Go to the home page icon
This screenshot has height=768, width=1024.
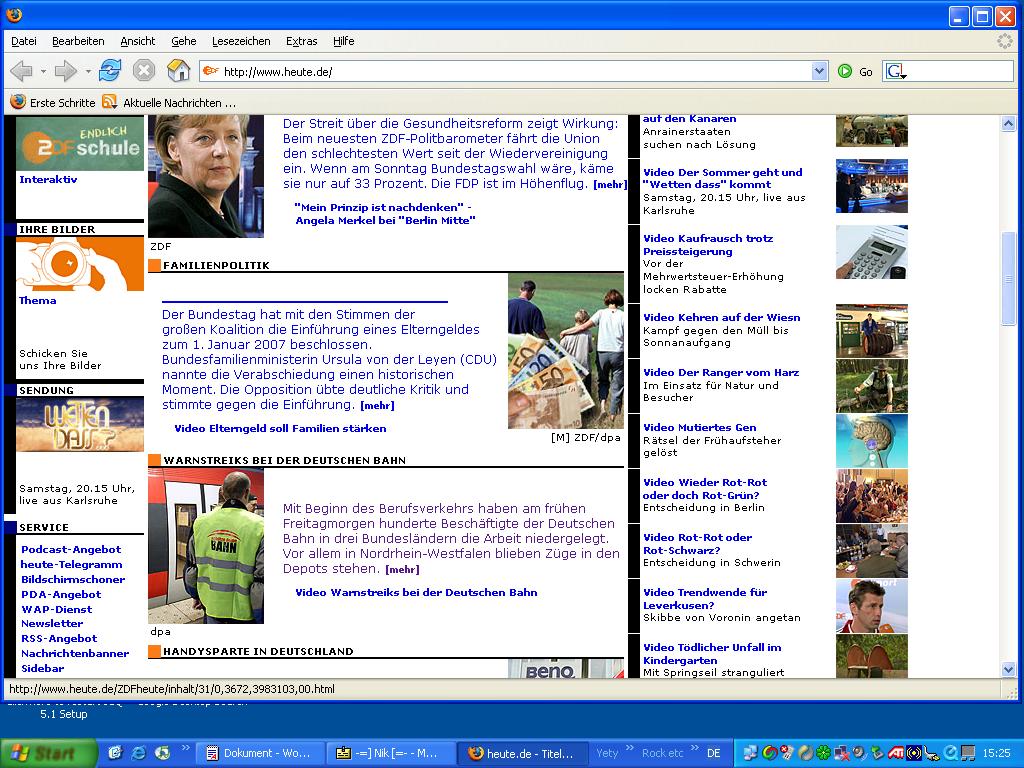point(178,71)
